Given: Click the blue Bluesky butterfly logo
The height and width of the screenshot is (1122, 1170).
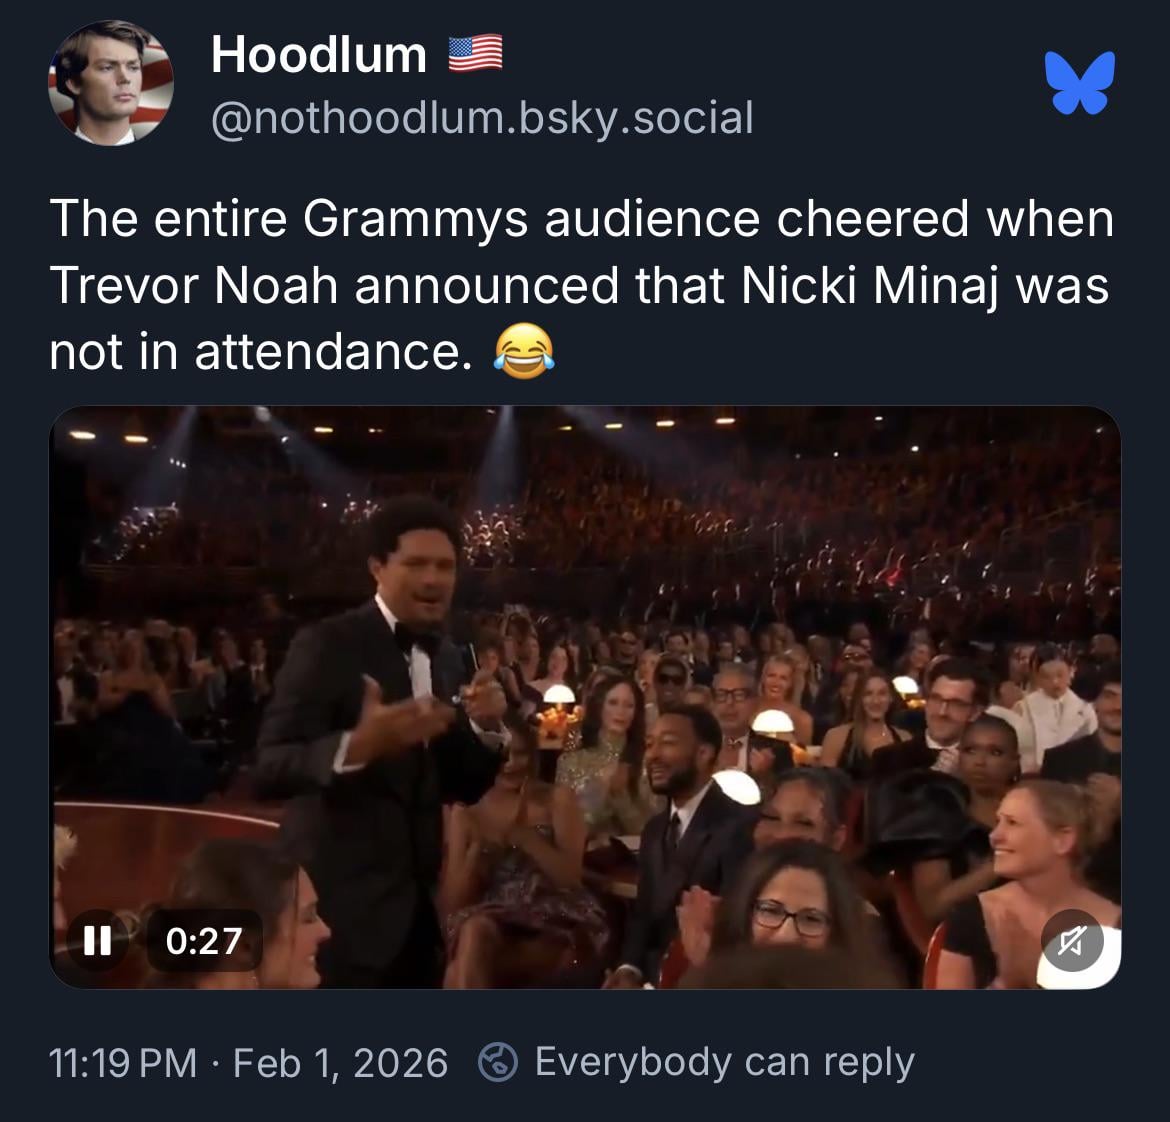Looking at the screenshot, I should (1079, 82).
